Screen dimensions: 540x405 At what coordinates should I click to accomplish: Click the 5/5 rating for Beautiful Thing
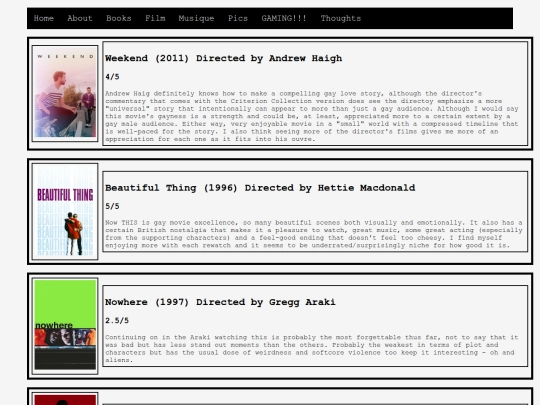[112, 206]
